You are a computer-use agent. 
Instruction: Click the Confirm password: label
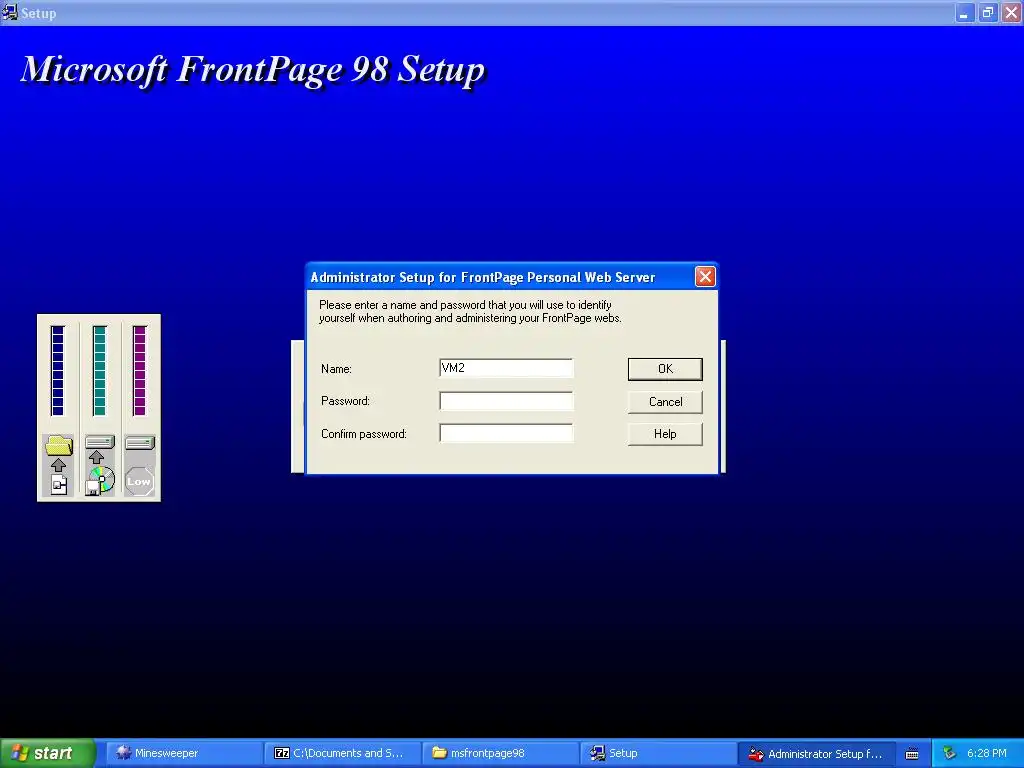364,434
